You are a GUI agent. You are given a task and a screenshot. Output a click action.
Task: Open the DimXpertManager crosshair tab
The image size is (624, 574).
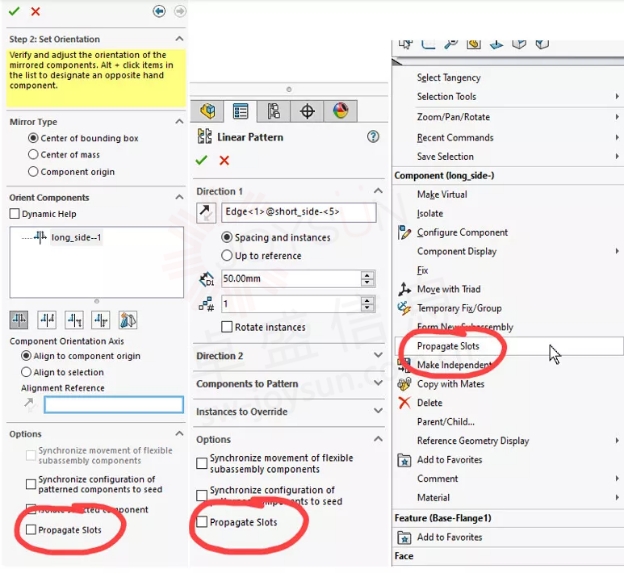(x=307, y=111)
